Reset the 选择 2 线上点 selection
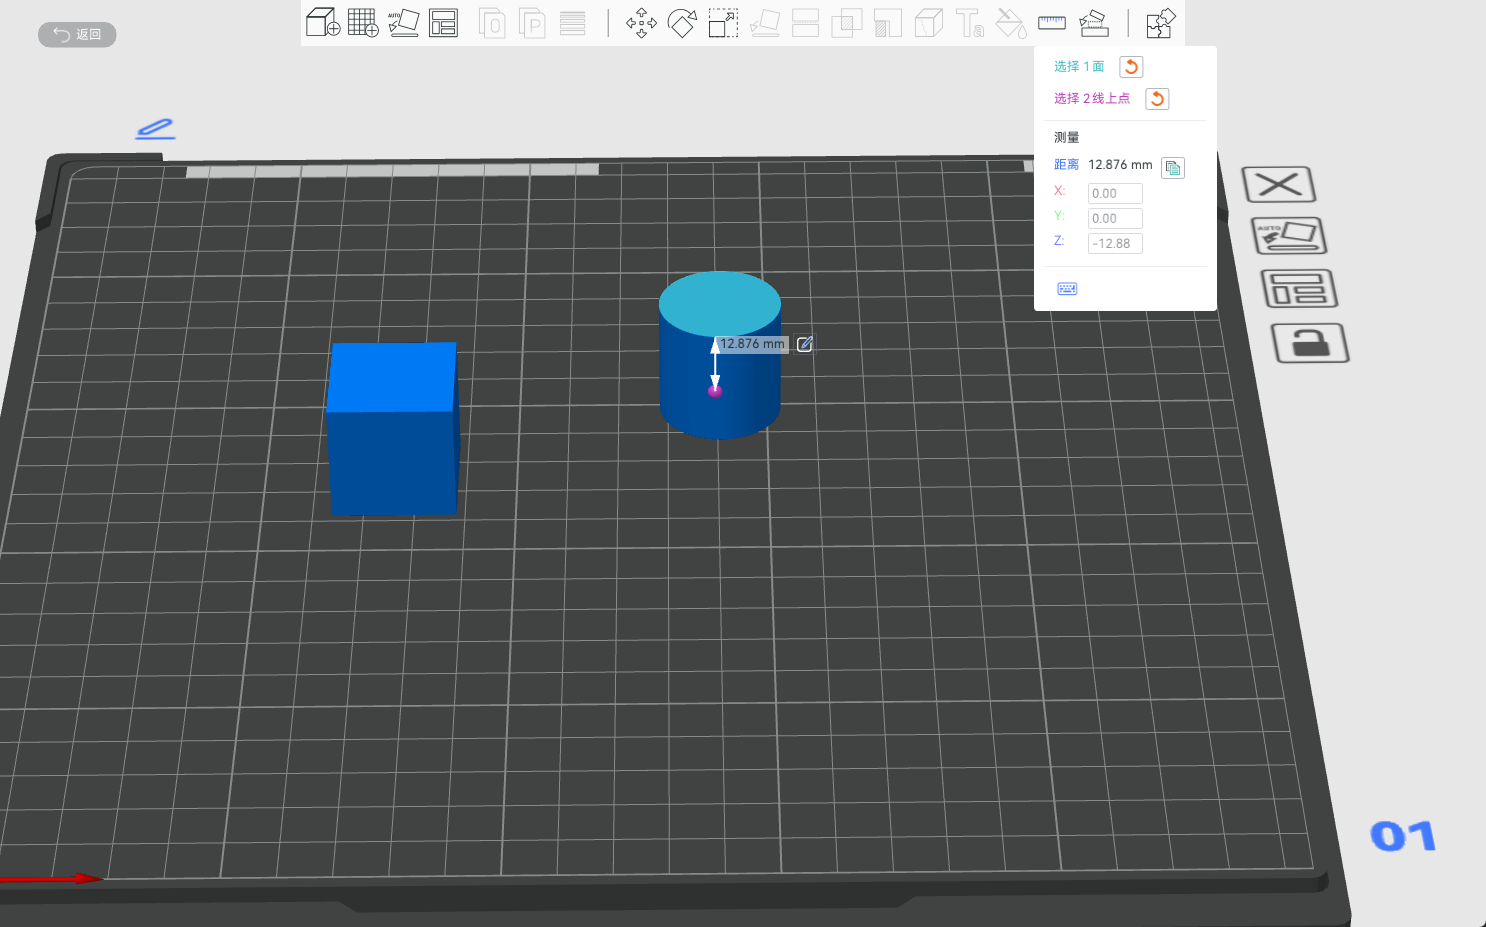The width and height of the screenshot is (1486, 927). tap(1157, 99)
